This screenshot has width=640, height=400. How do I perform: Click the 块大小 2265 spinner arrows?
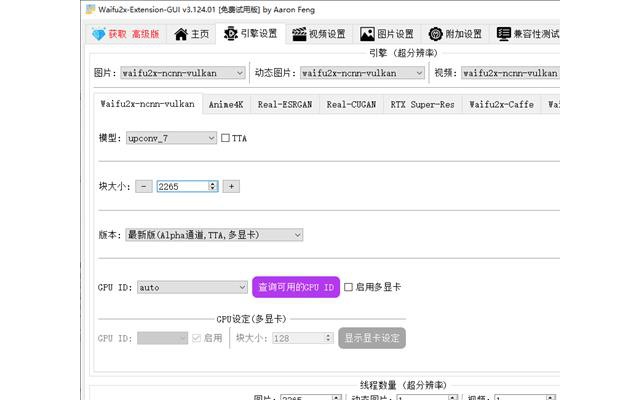(213, 187)
